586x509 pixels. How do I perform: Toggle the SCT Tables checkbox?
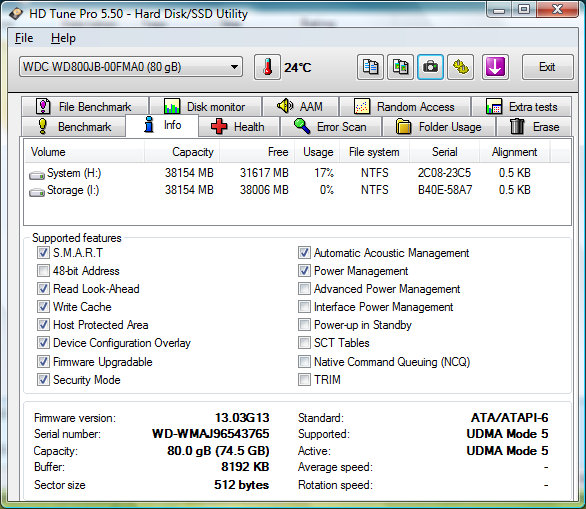pos(304,342)
